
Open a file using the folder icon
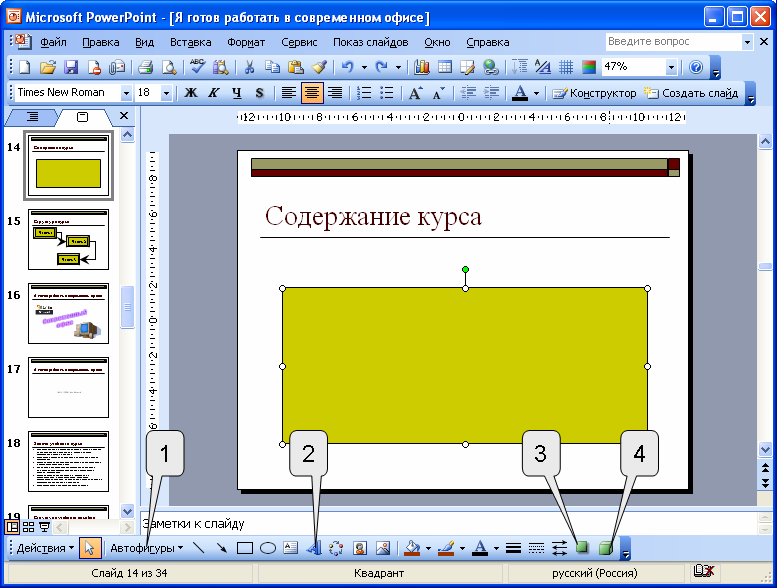[x=48, y=67]
